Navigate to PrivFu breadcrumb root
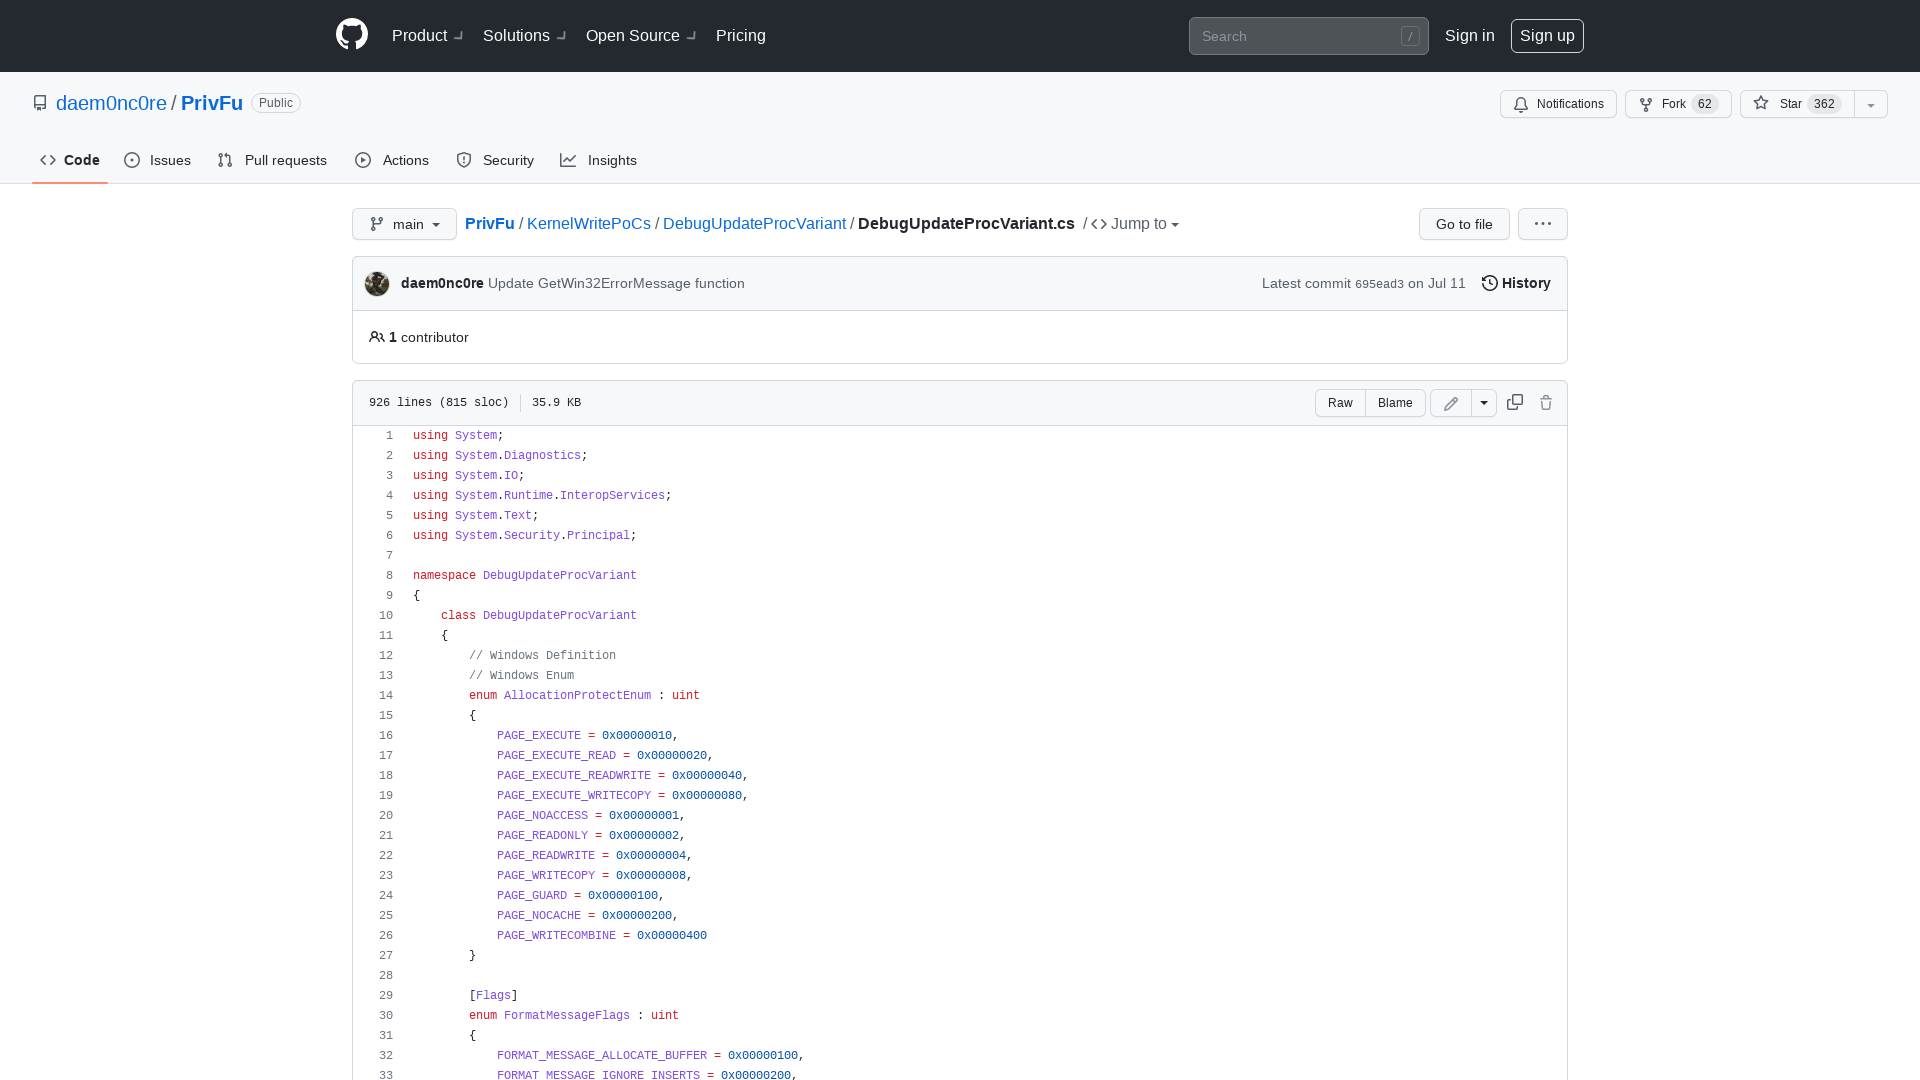The height and width of the screenshot is (1080, 1920). point(490,224)
